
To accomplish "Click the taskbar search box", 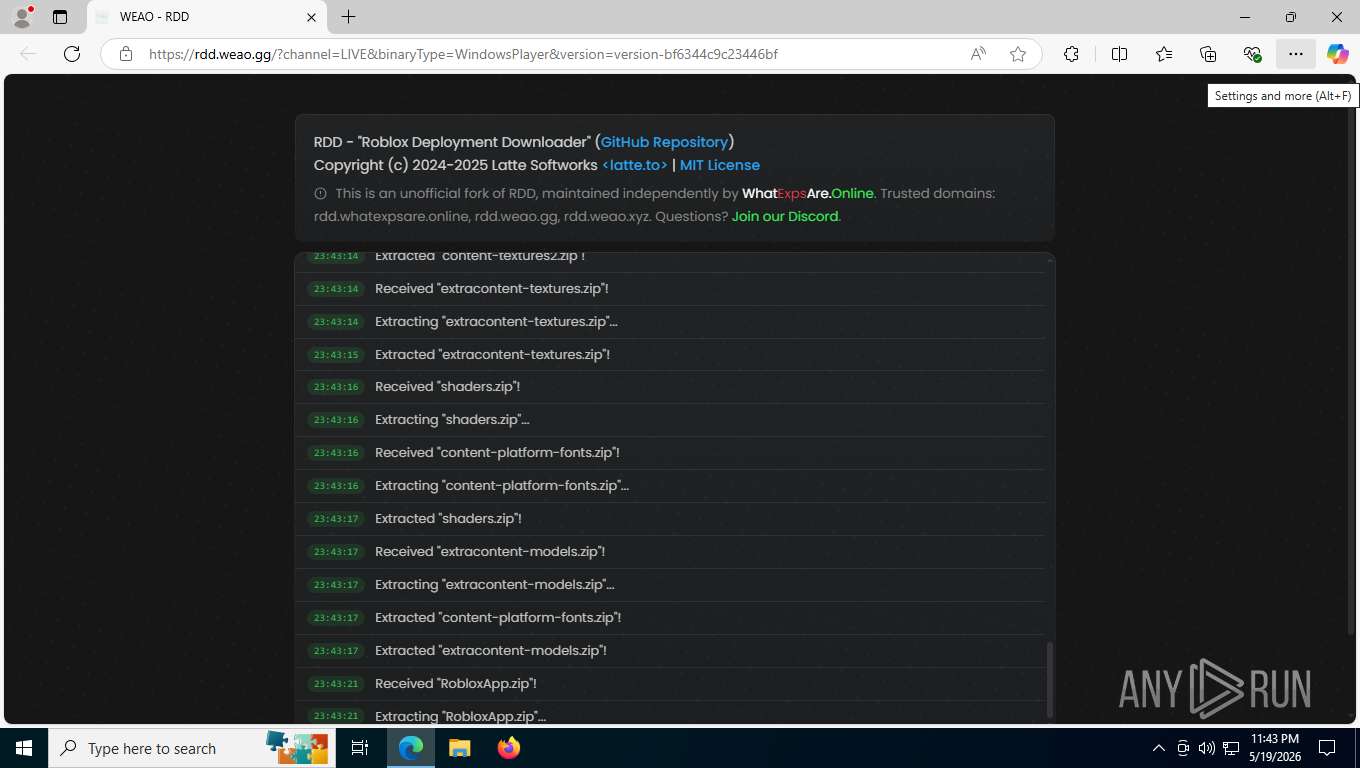I will coord(190,748).
